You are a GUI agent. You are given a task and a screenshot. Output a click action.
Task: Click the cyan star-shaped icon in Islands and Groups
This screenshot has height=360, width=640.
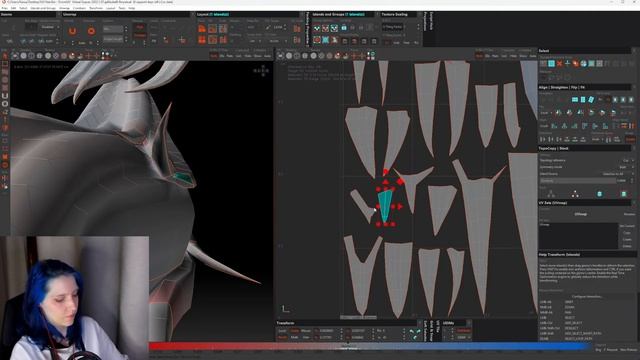click(325, 40)
